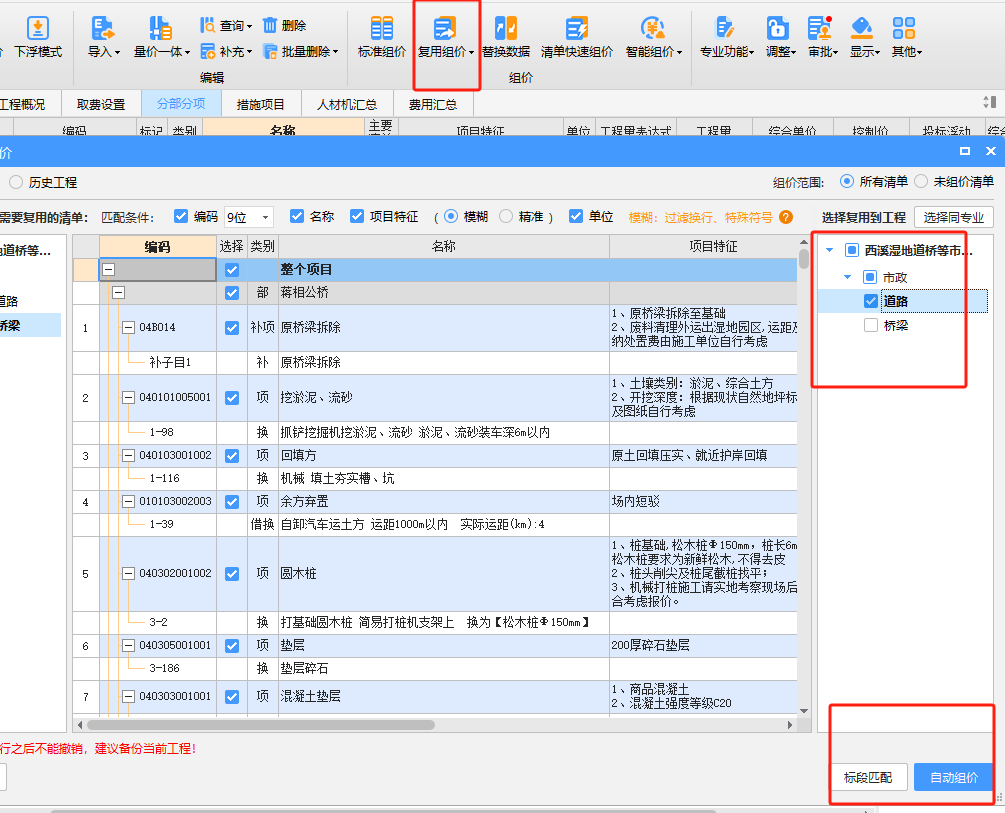Collapse the 西溪湿地道桥 tree node
This screenshot has height=813, width=1005.
(830, 250)
